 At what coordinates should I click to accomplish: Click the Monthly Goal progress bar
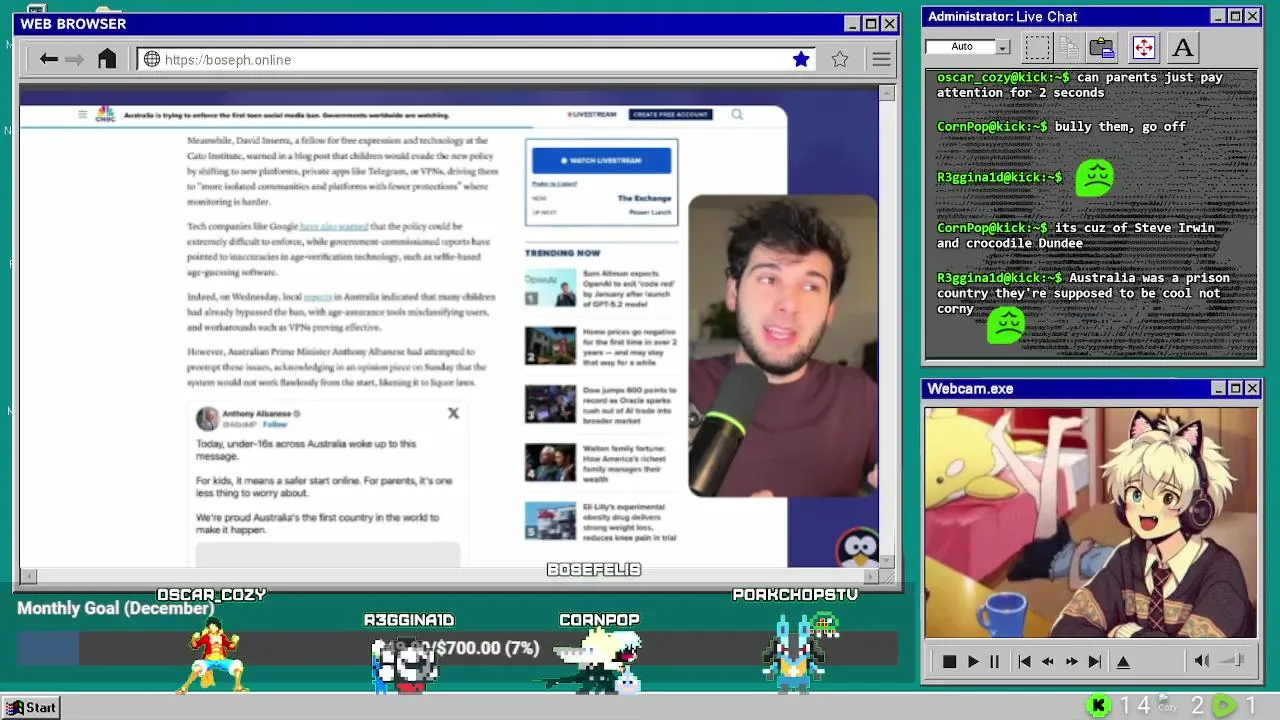click(457, 648)
